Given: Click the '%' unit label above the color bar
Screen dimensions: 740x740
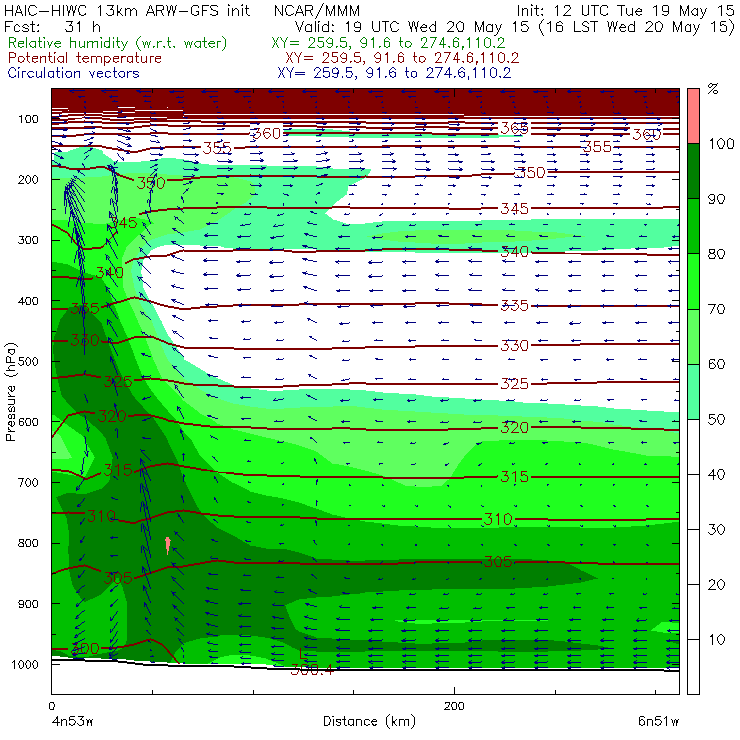Looking at the screenshot, I should coord(713,89).
